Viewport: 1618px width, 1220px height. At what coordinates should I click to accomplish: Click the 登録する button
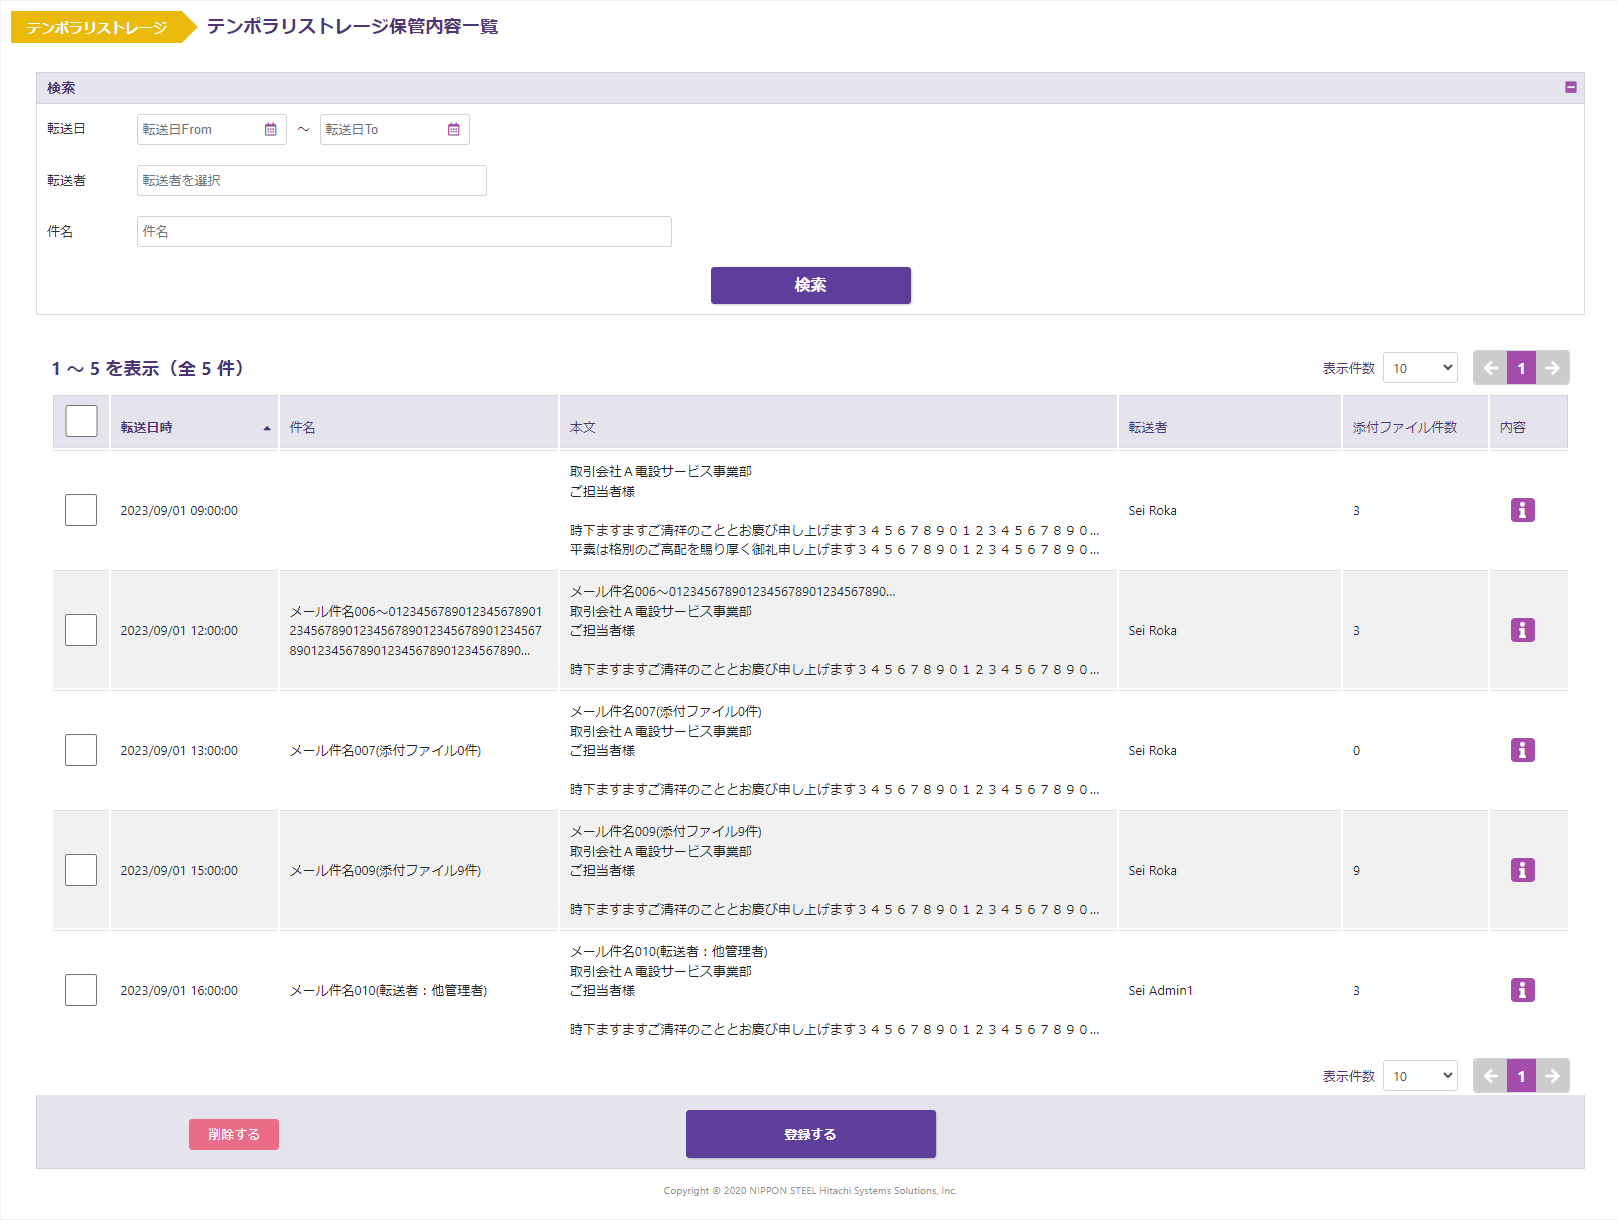[810, 1134]
